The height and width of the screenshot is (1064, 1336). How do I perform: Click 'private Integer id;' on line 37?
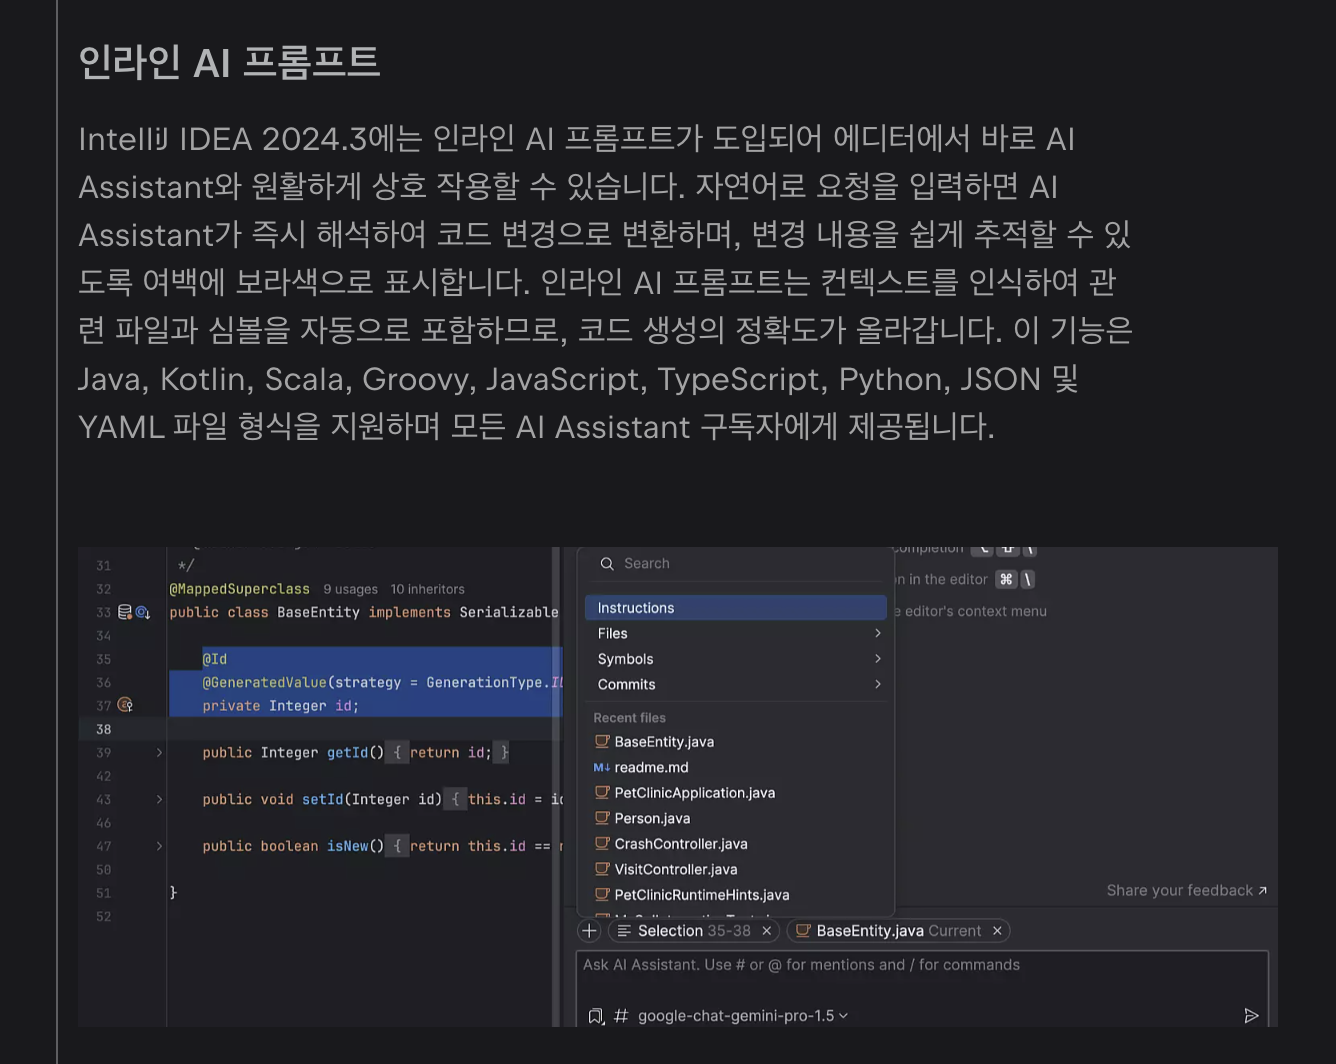280,706
